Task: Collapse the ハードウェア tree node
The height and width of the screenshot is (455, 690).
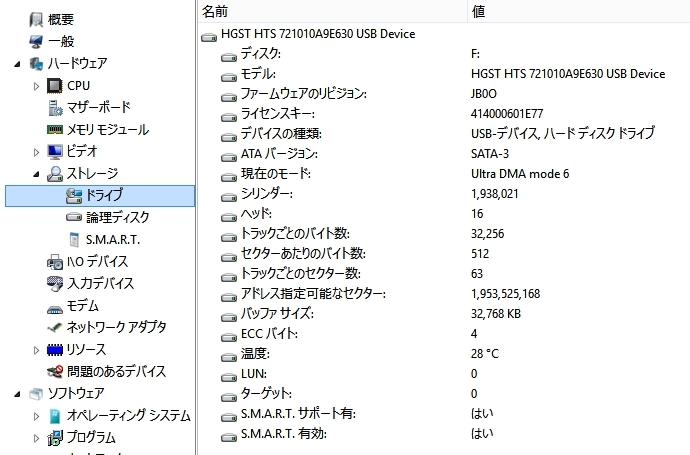Action: tap(17, 64)
